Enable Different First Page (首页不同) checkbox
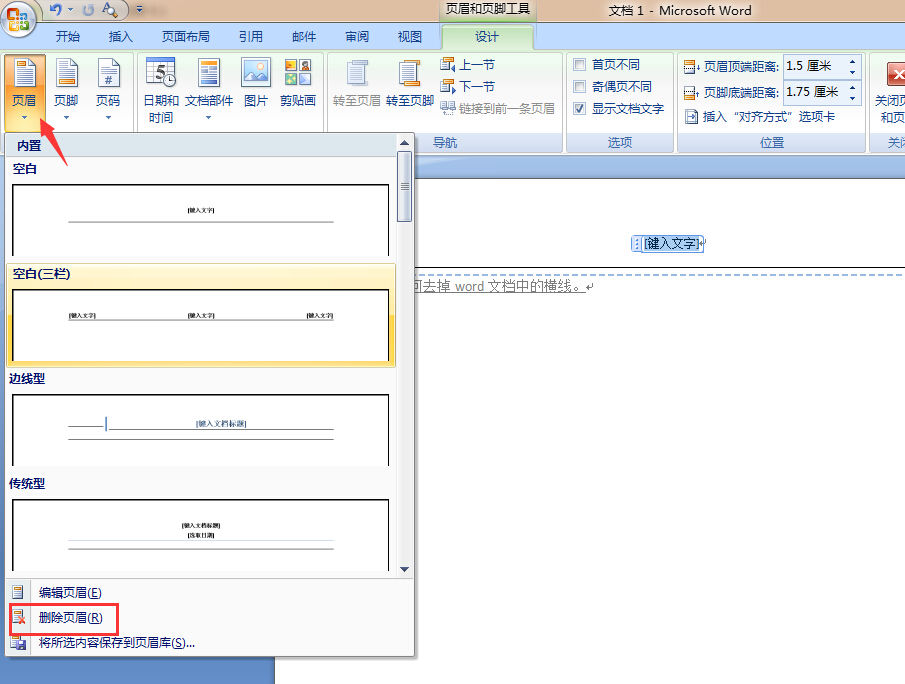The width and height of the screenshot is (905, 684). point(580,65)
